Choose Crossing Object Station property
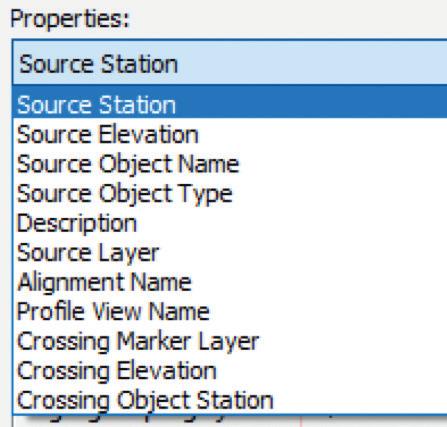The width and height of the screenshot is (447, 427). (x=230, y=400)
